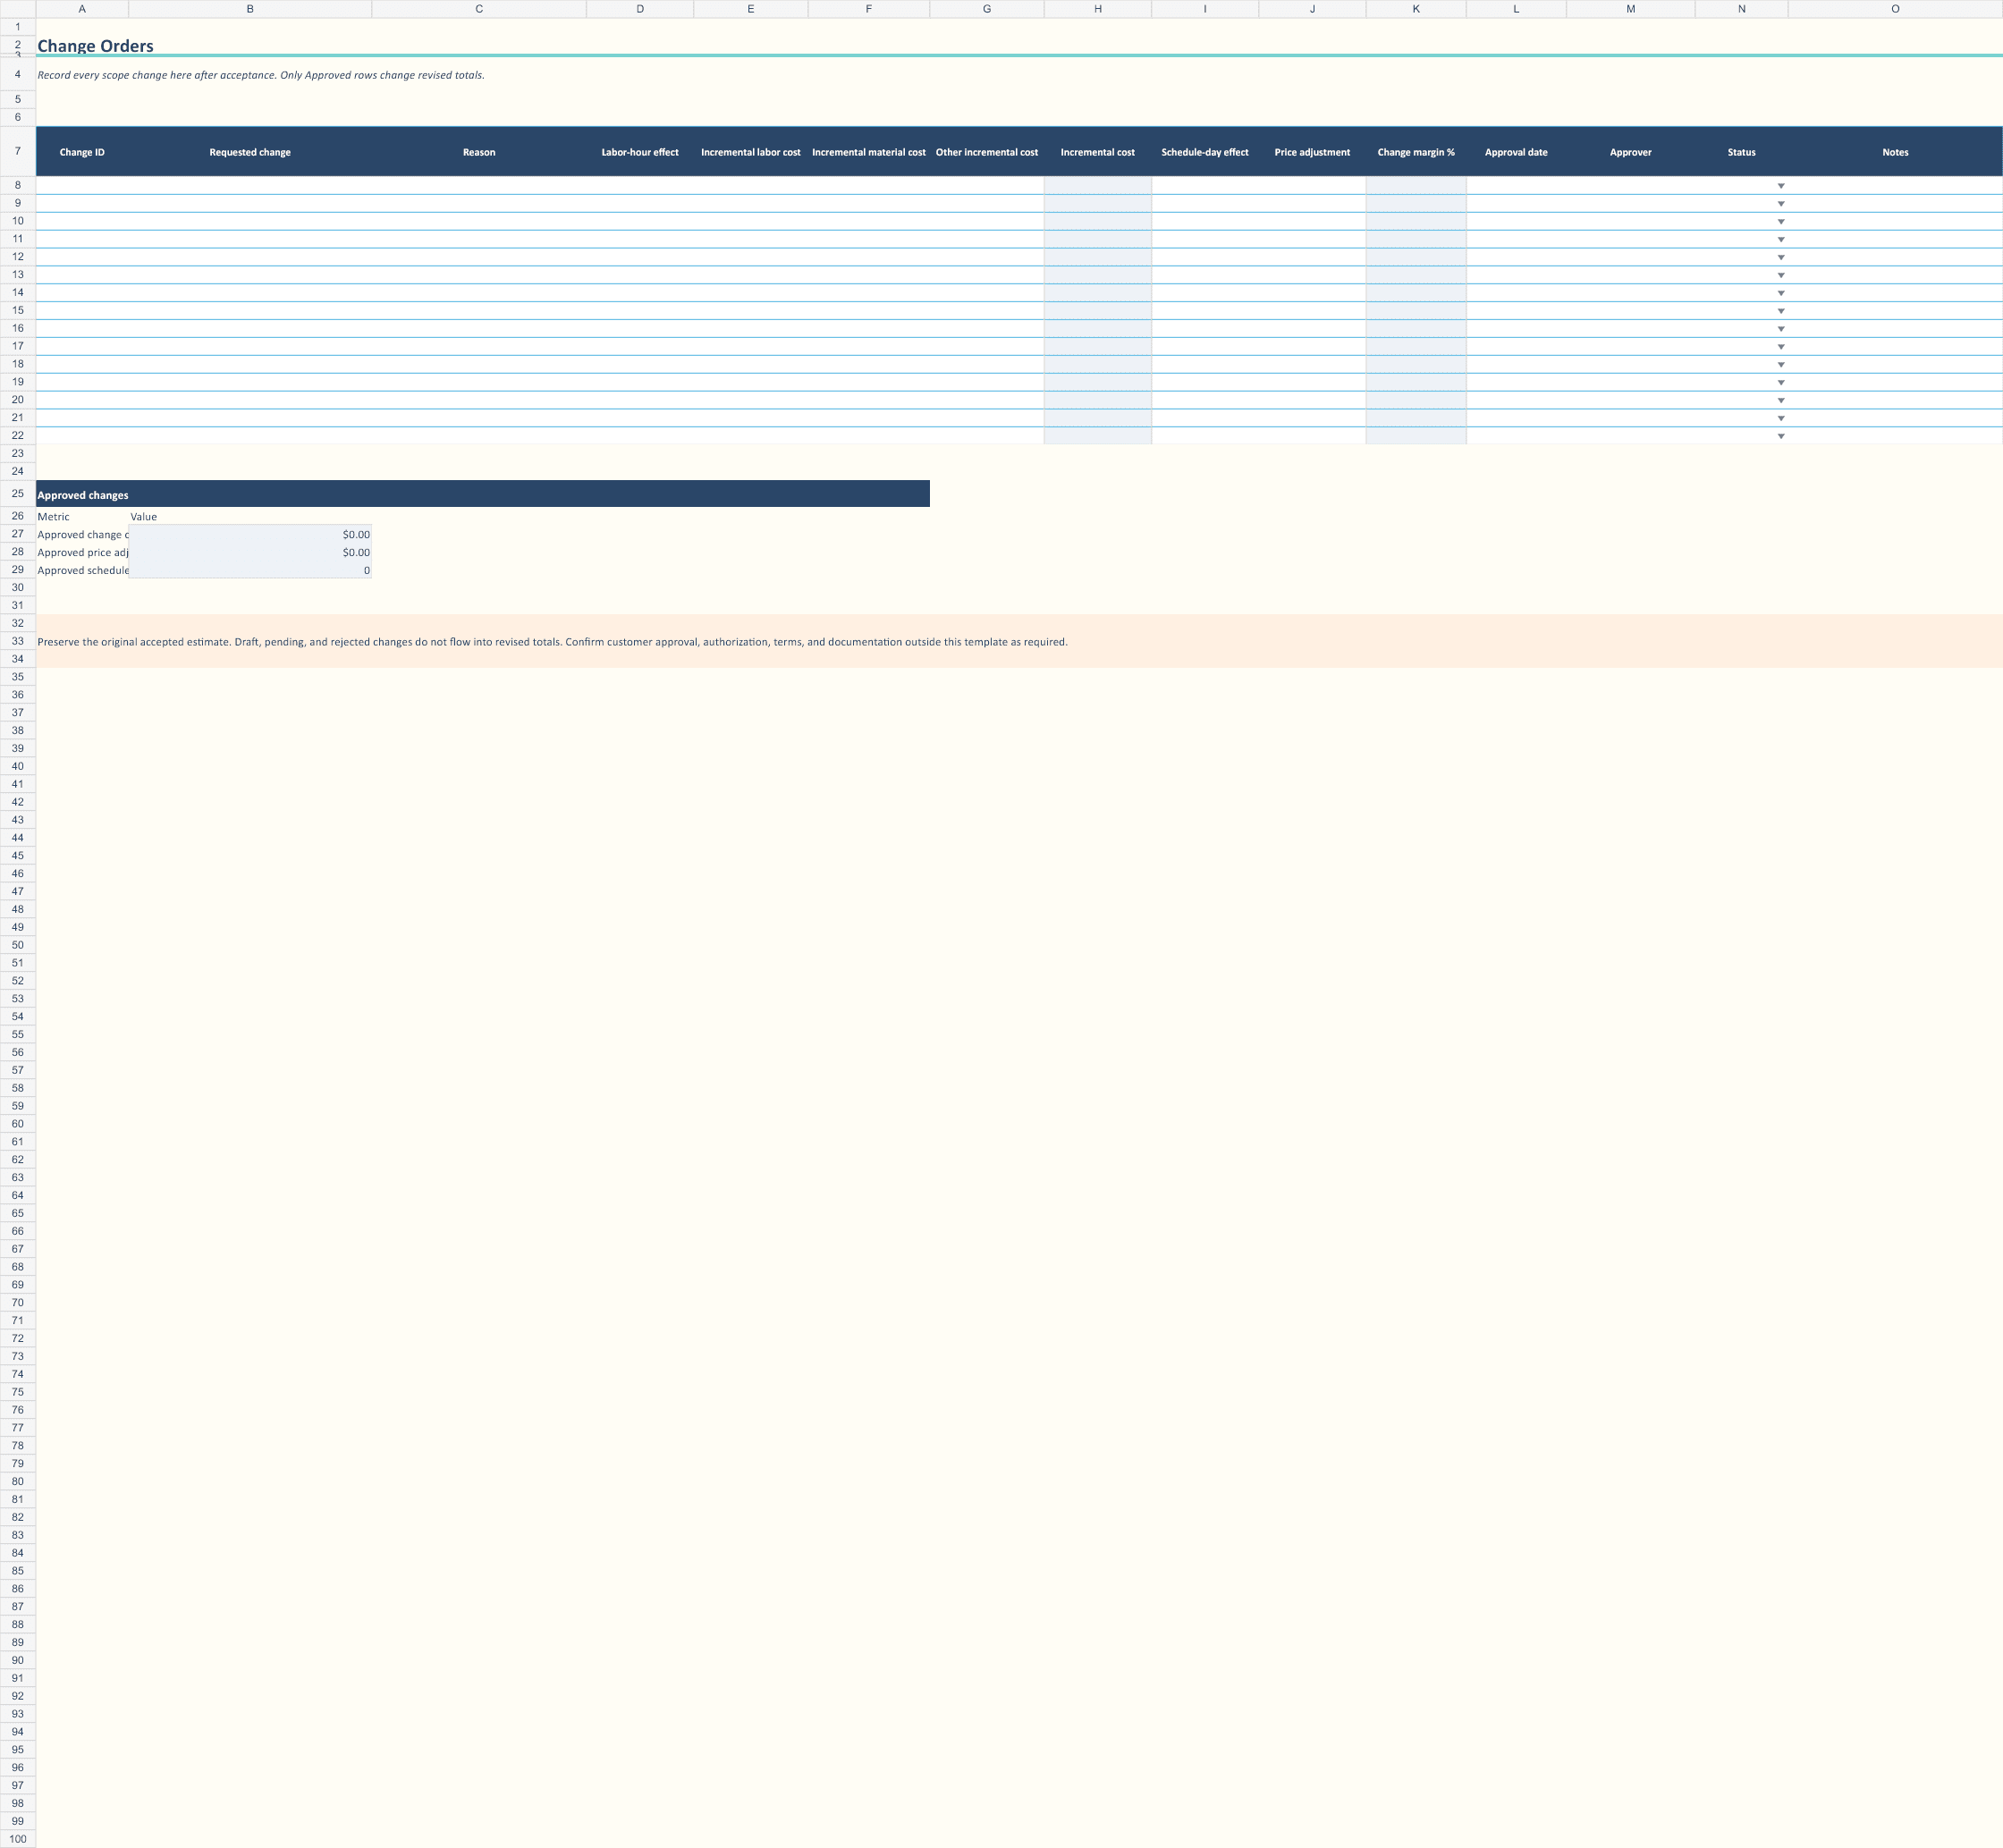Viewport: 2003px width, 1848px height.
Task: Select column N header
Action: [1741, 9]
